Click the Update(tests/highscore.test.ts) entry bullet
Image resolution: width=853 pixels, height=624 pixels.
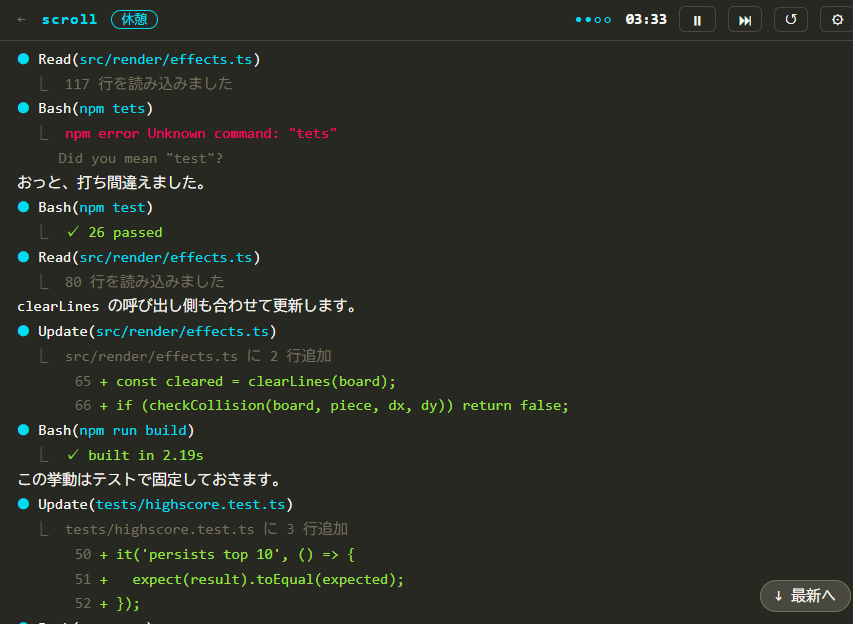tap(23, 504)
